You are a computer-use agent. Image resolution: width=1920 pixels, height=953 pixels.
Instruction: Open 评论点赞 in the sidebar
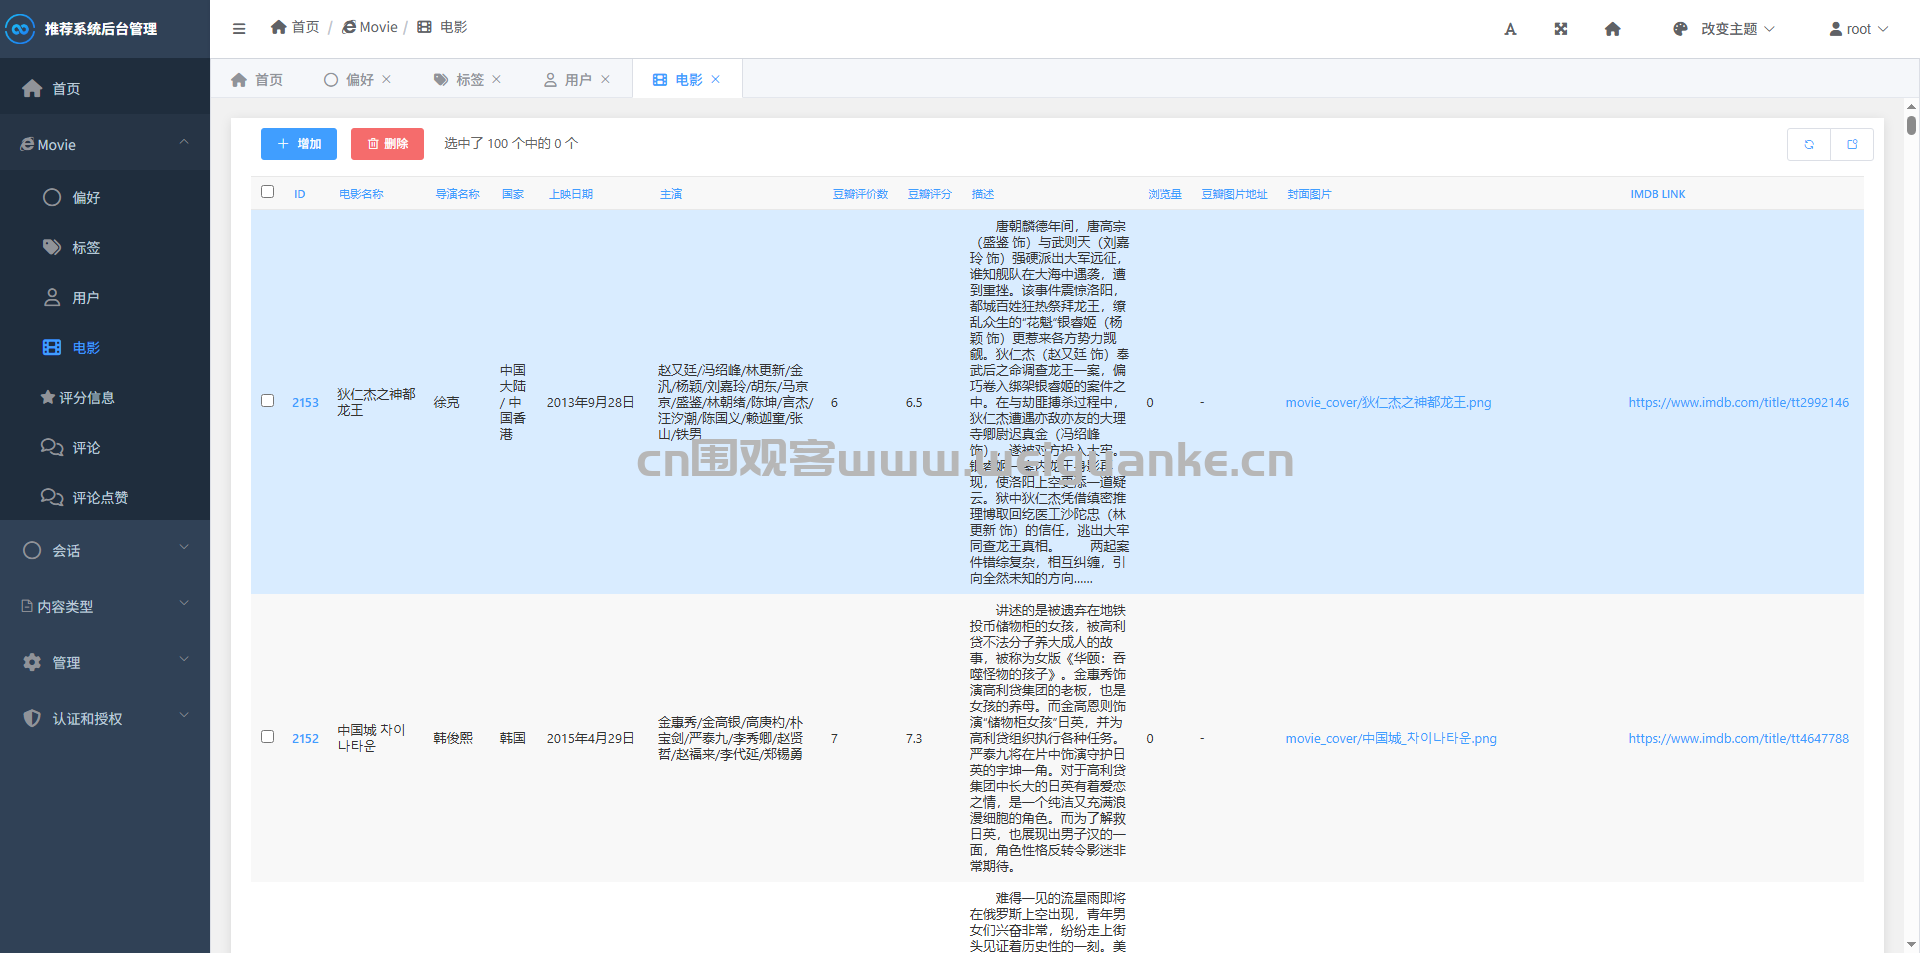[x=105, y=497]
